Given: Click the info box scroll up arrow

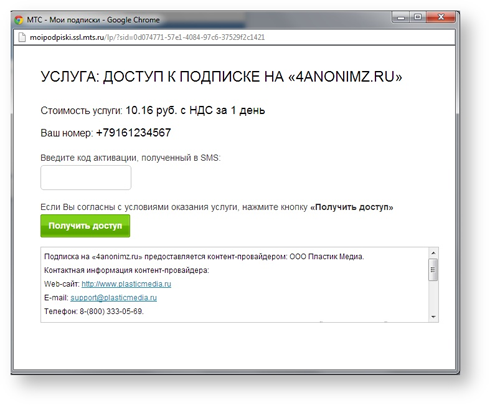Looking at the screenshot, I should pos(433,253).
